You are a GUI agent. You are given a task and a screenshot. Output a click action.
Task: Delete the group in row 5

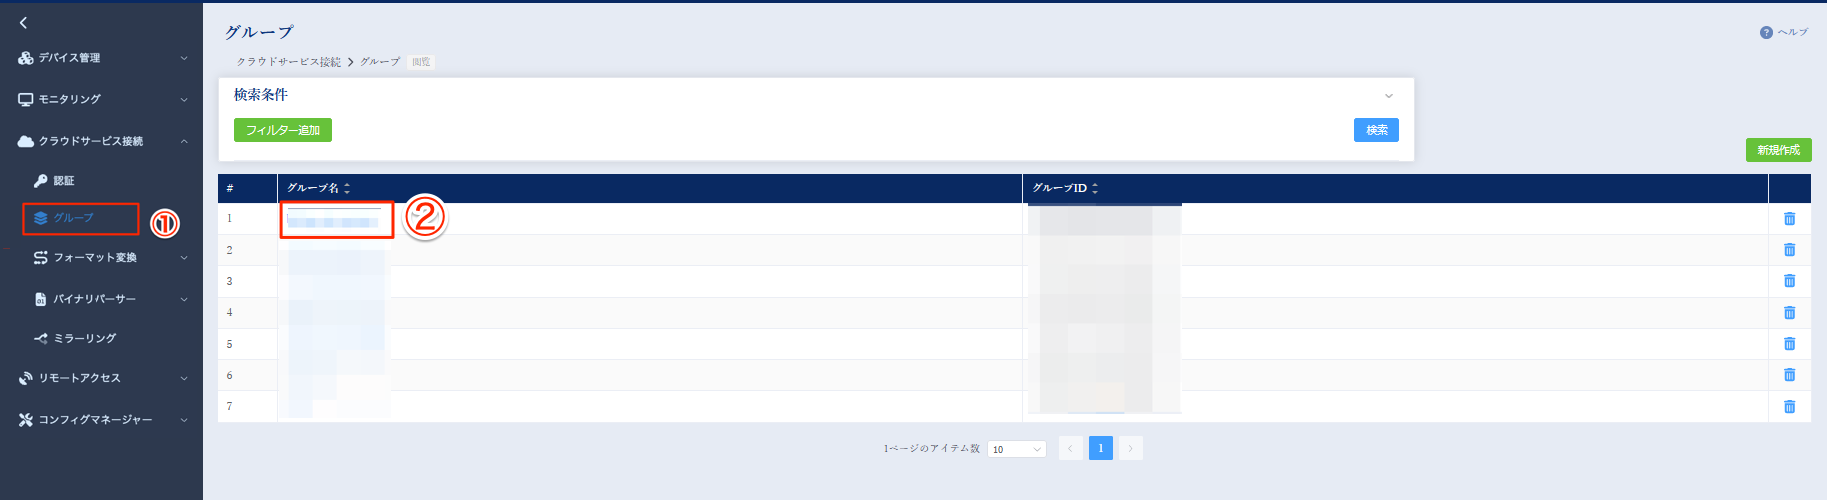click(x=1790, y=344)
